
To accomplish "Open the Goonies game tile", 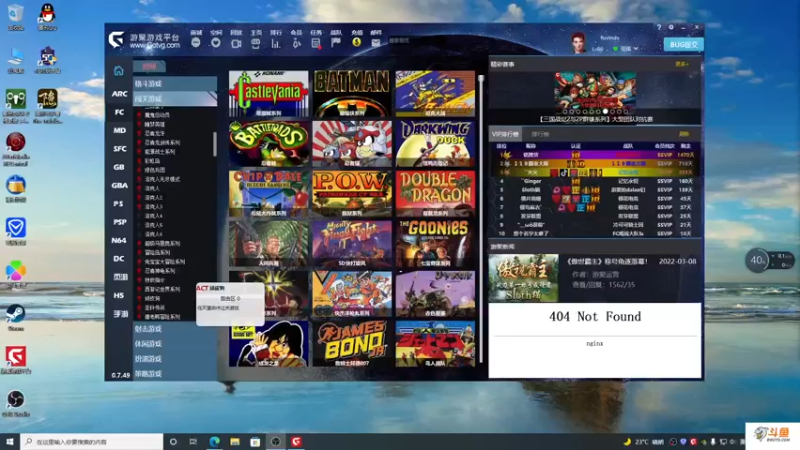I will point(435,244).
